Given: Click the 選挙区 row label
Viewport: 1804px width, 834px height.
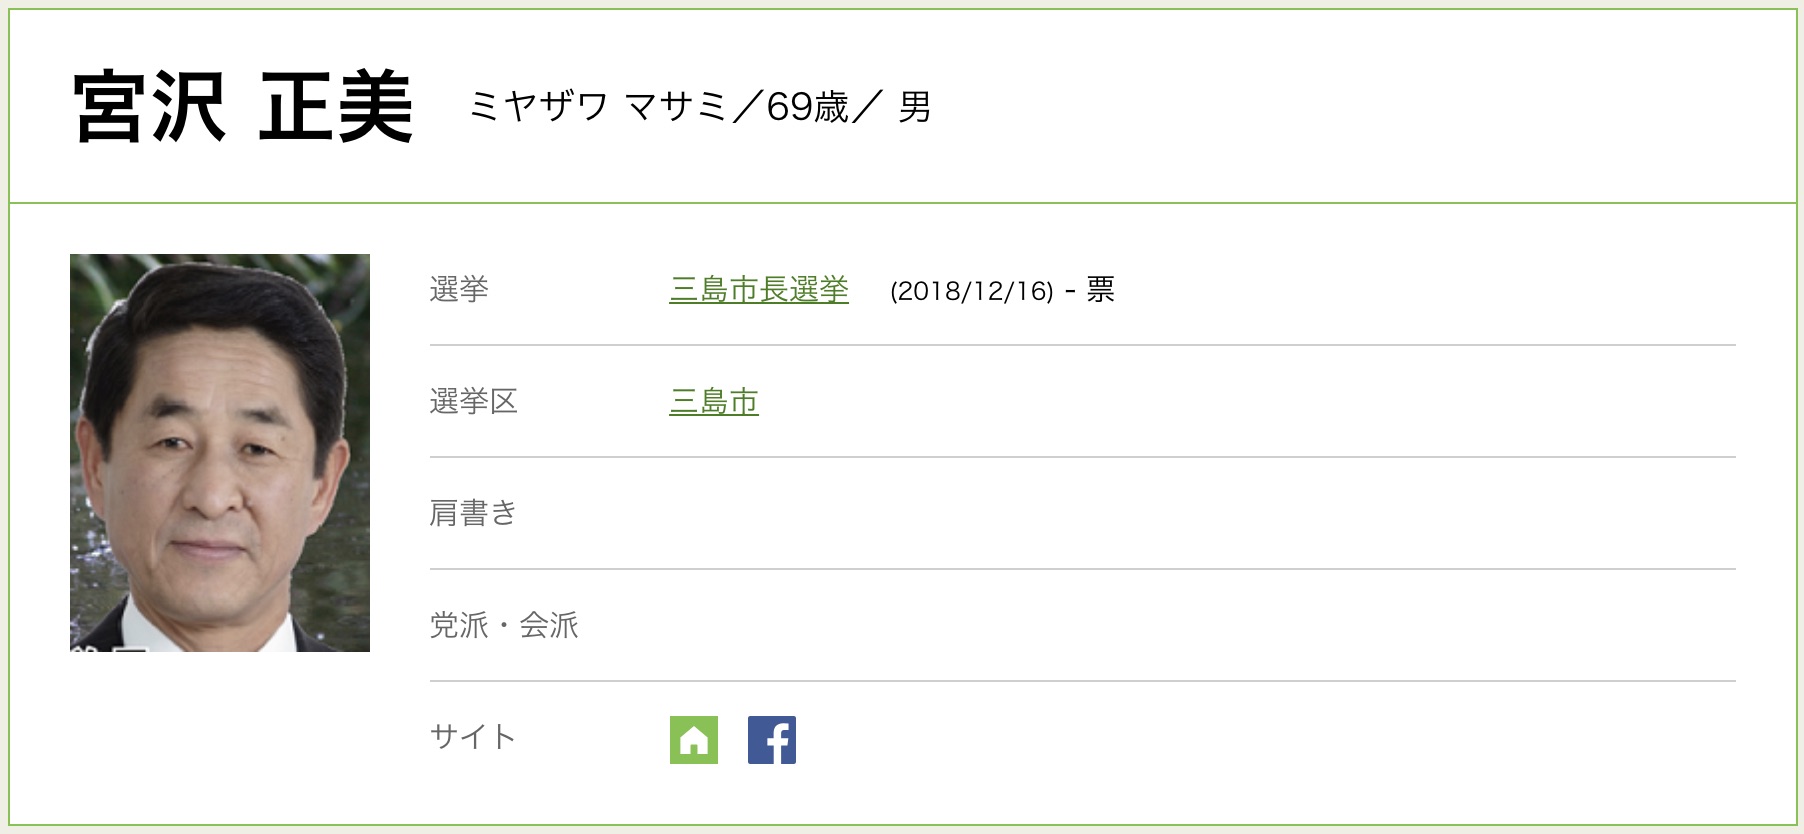Looking at the screenshot, I should [x=474, y=402].
